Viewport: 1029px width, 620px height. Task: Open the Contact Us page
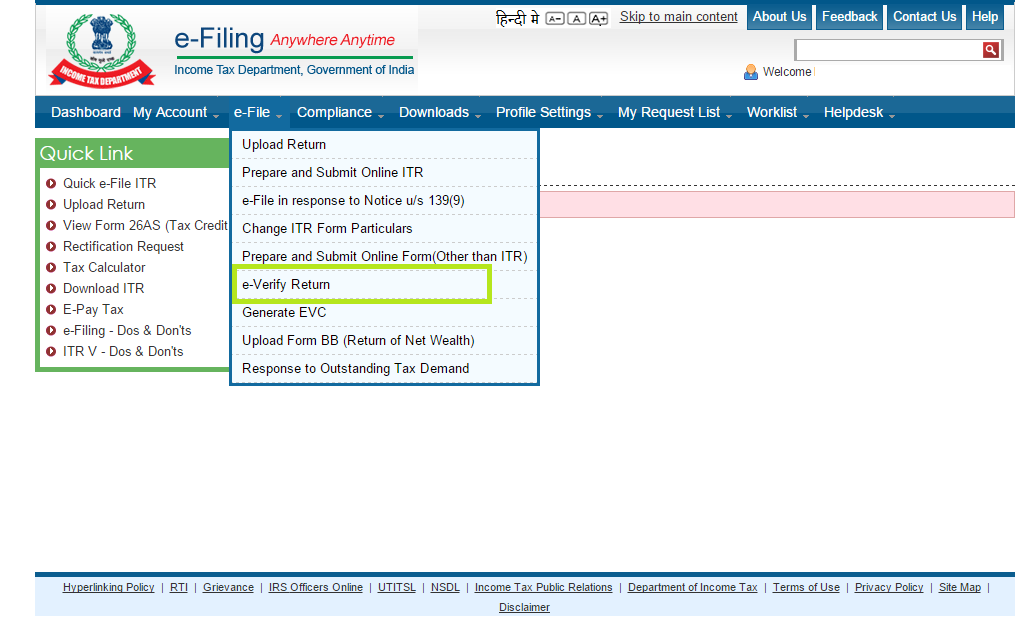[x=924, y=17]
